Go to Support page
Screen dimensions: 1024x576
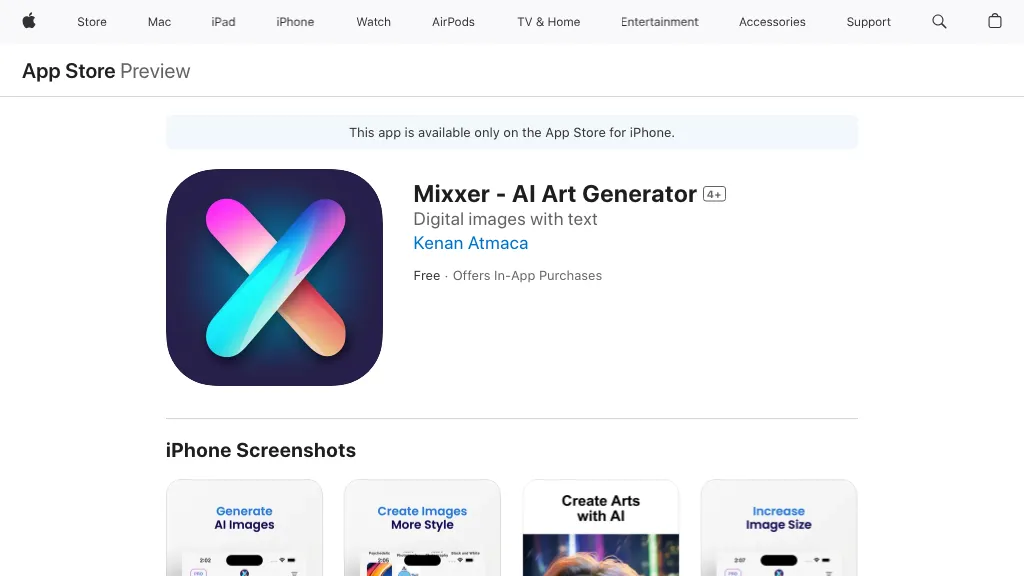(x=869, y=22)
